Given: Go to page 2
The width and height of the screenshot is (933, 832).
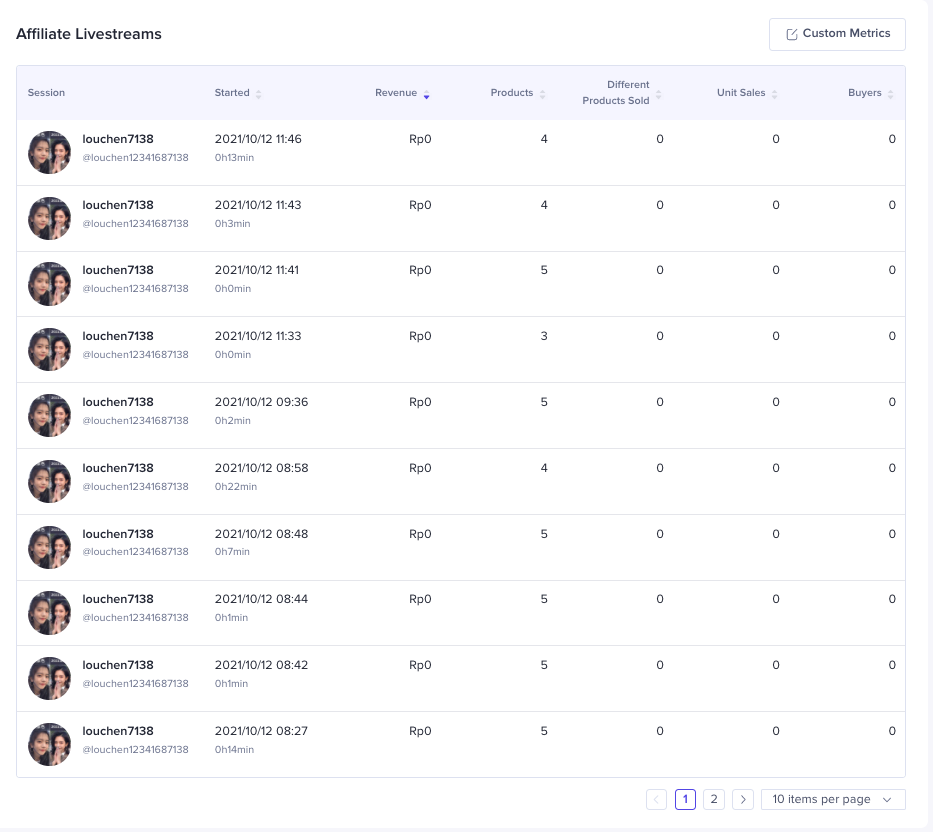Looking at the screenshot, I should point(714,799).
